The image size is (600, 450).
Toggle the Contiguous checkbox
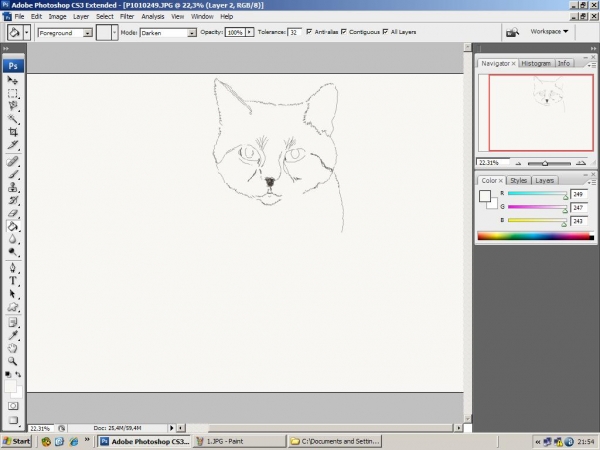[x=344, y=32]
